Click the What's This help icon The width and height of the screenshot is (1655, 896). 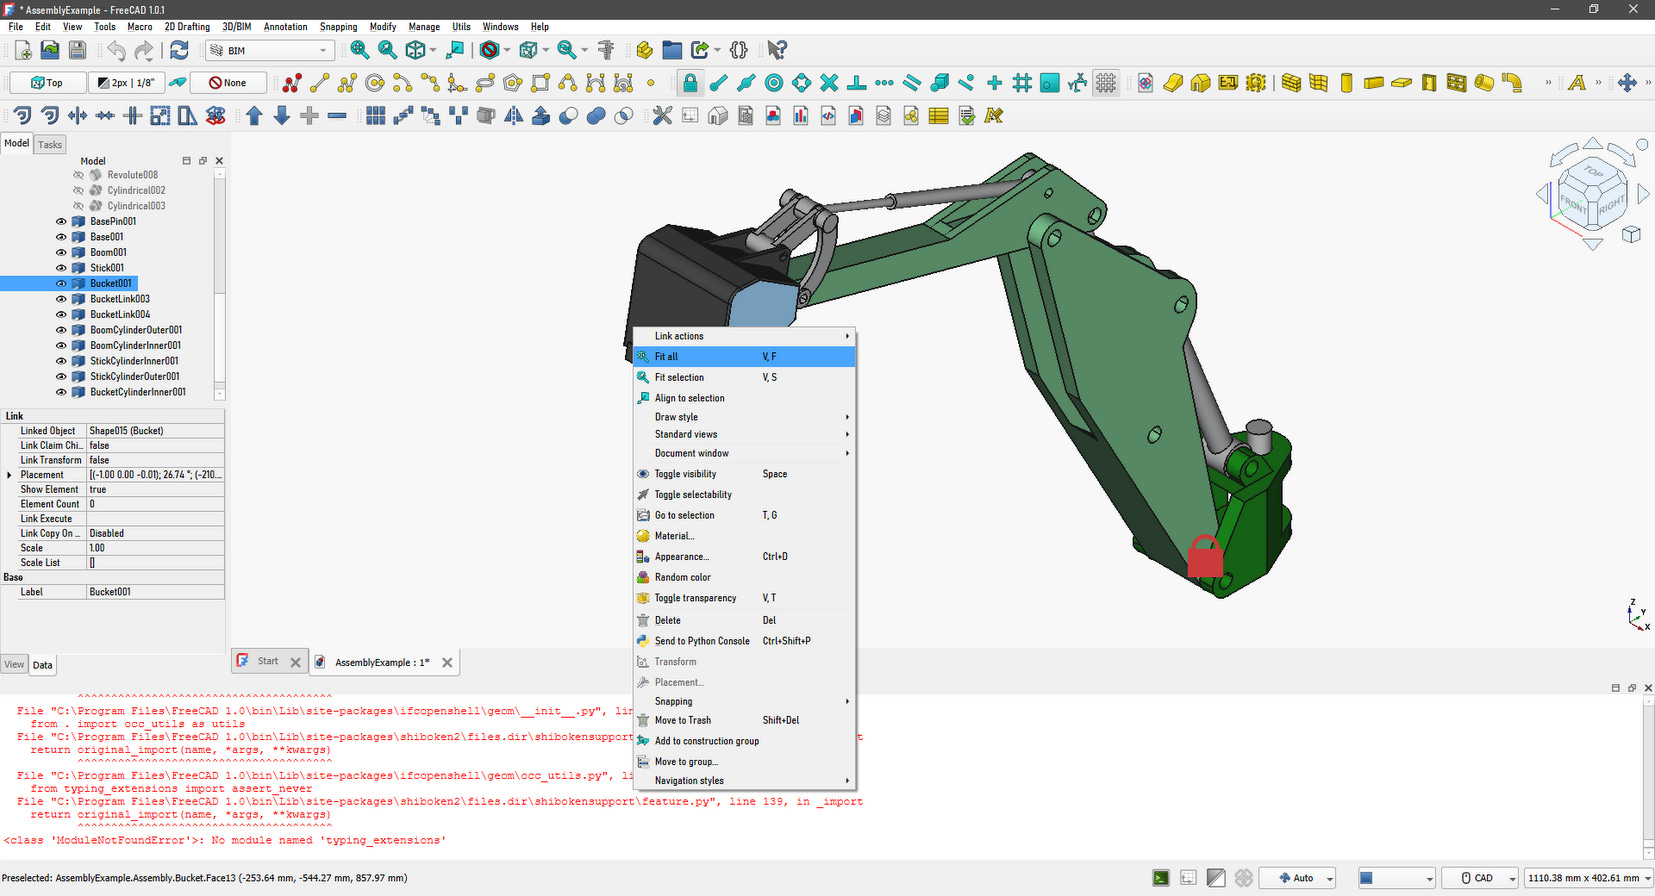click(777, 50)
